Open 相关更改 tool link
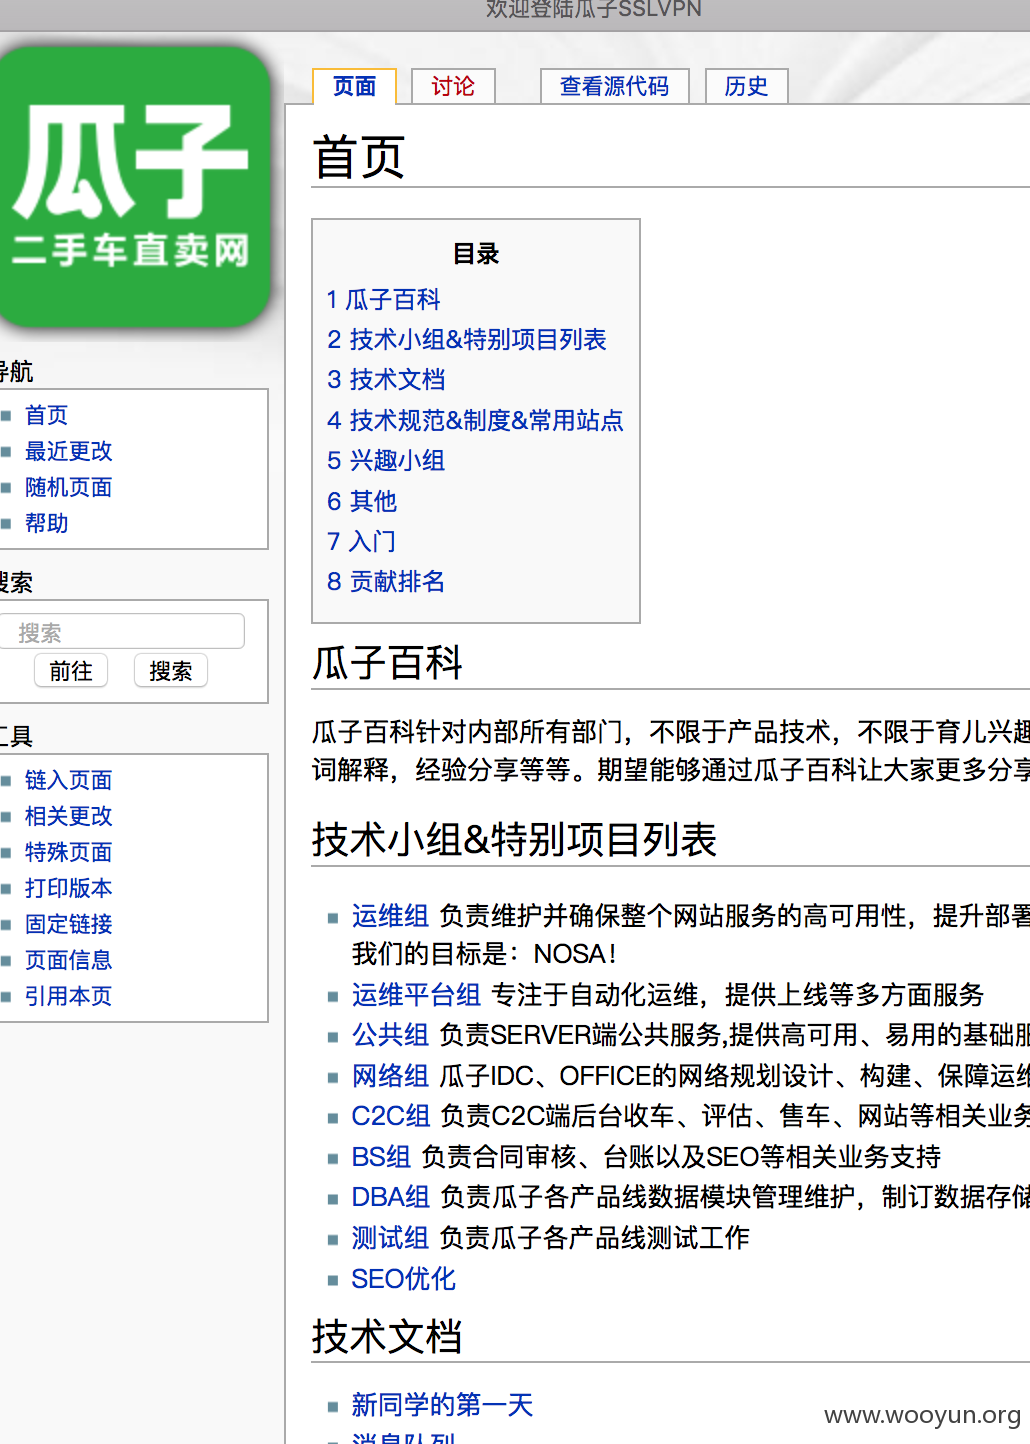This screenshot has width=1030, height=1444. click(69, 816)
